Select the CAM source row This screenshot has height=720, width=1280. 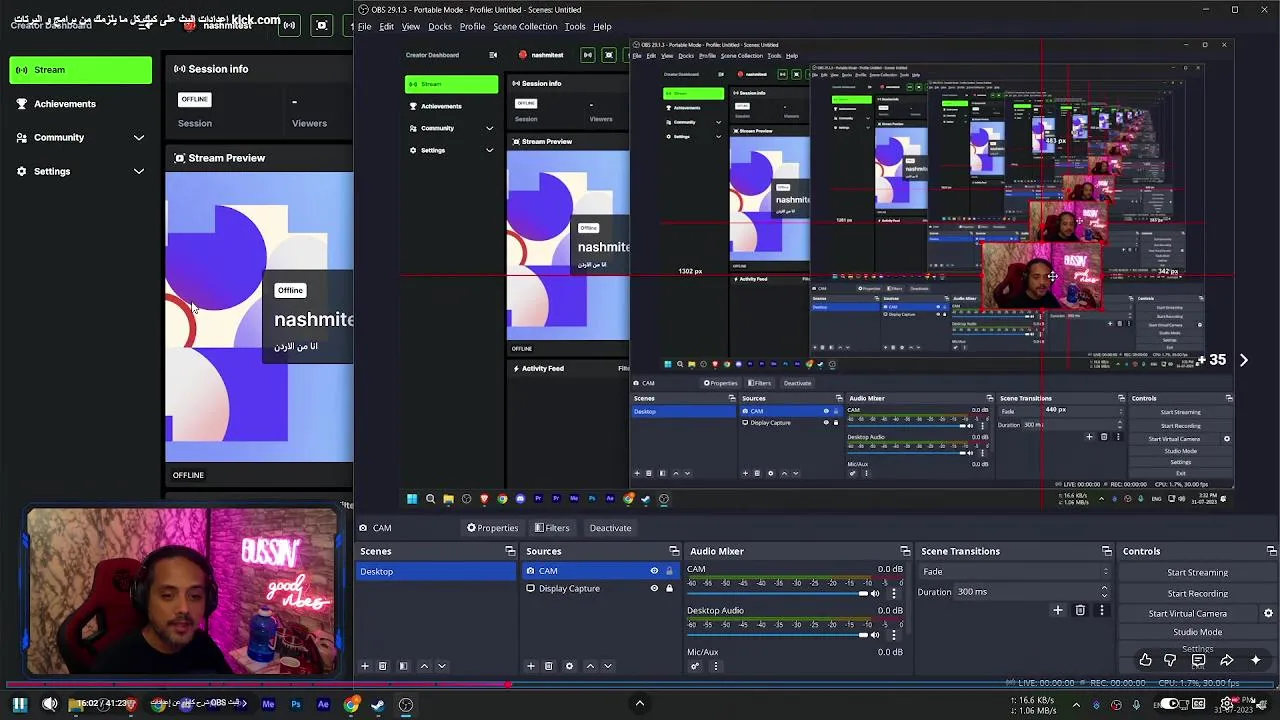[x=600, y=571]
